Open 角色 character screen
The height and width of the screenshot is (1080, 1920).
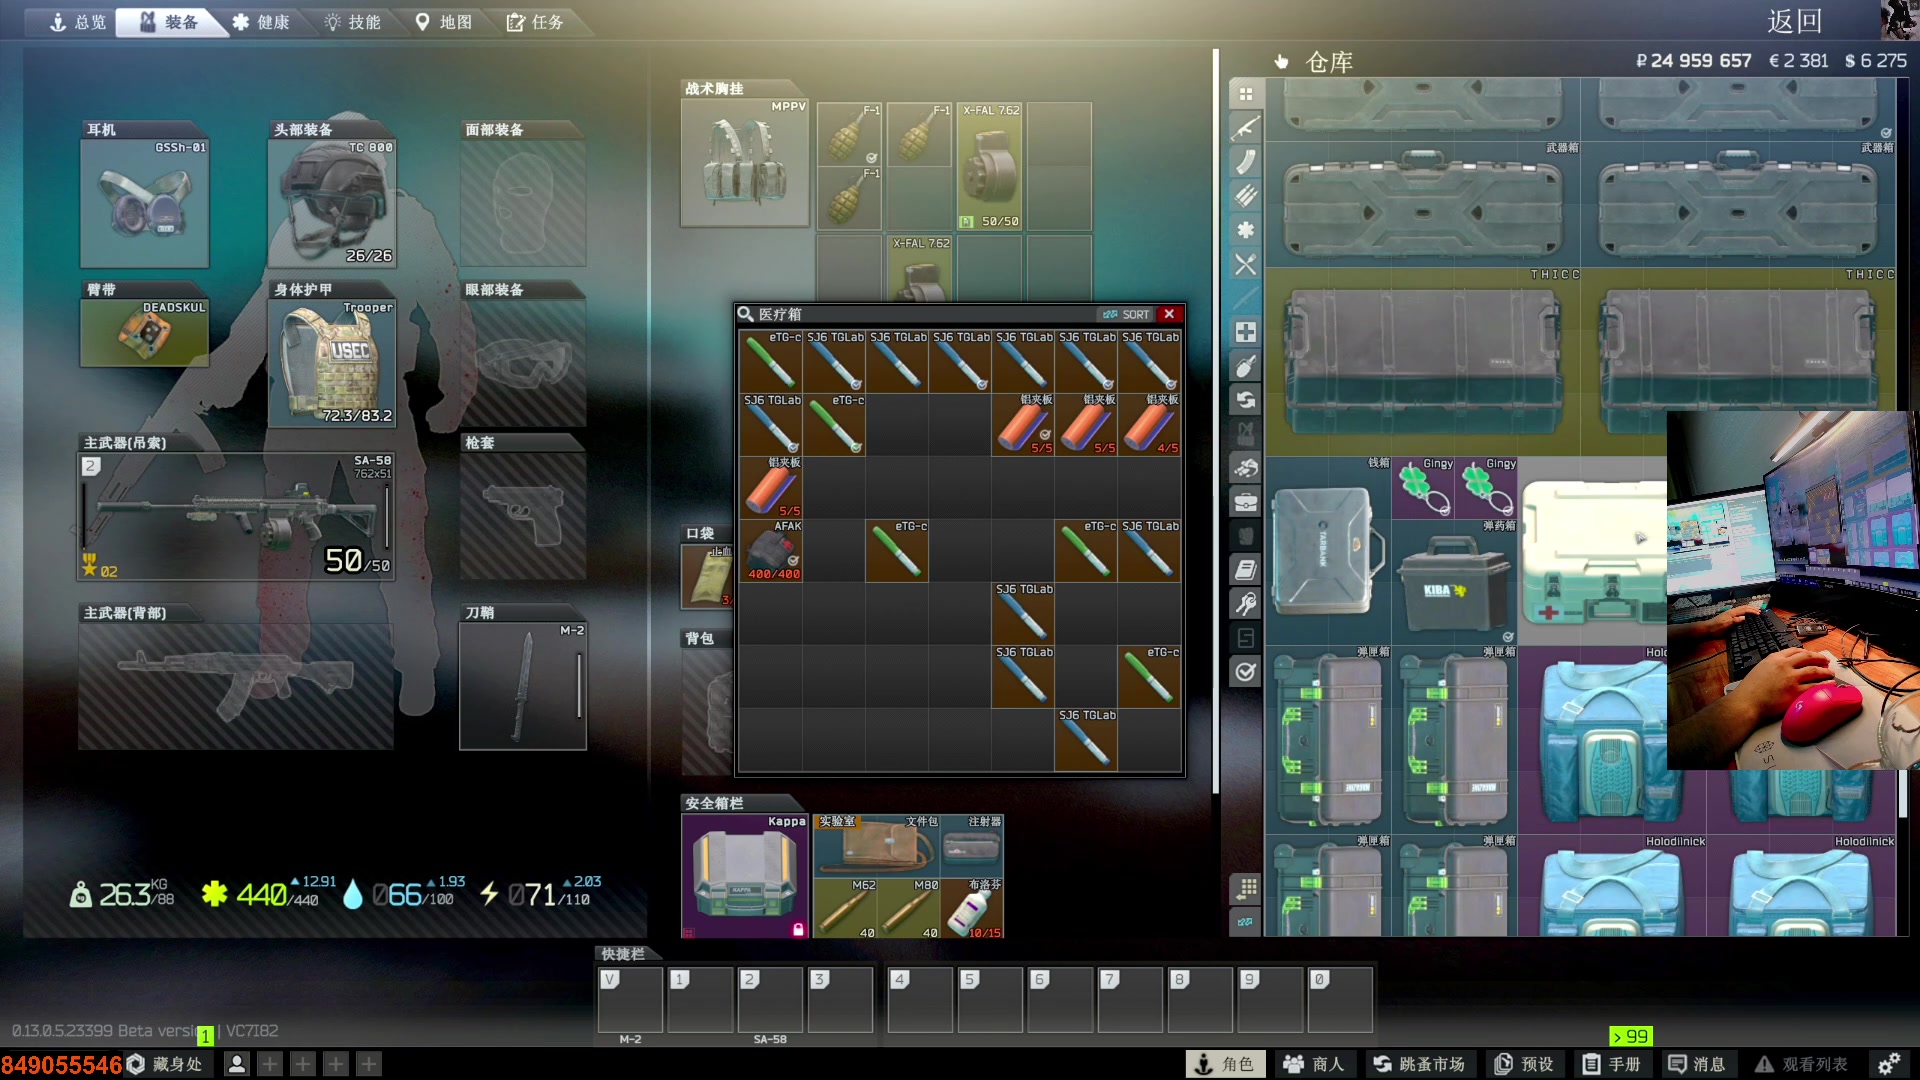[1225, 1064]
